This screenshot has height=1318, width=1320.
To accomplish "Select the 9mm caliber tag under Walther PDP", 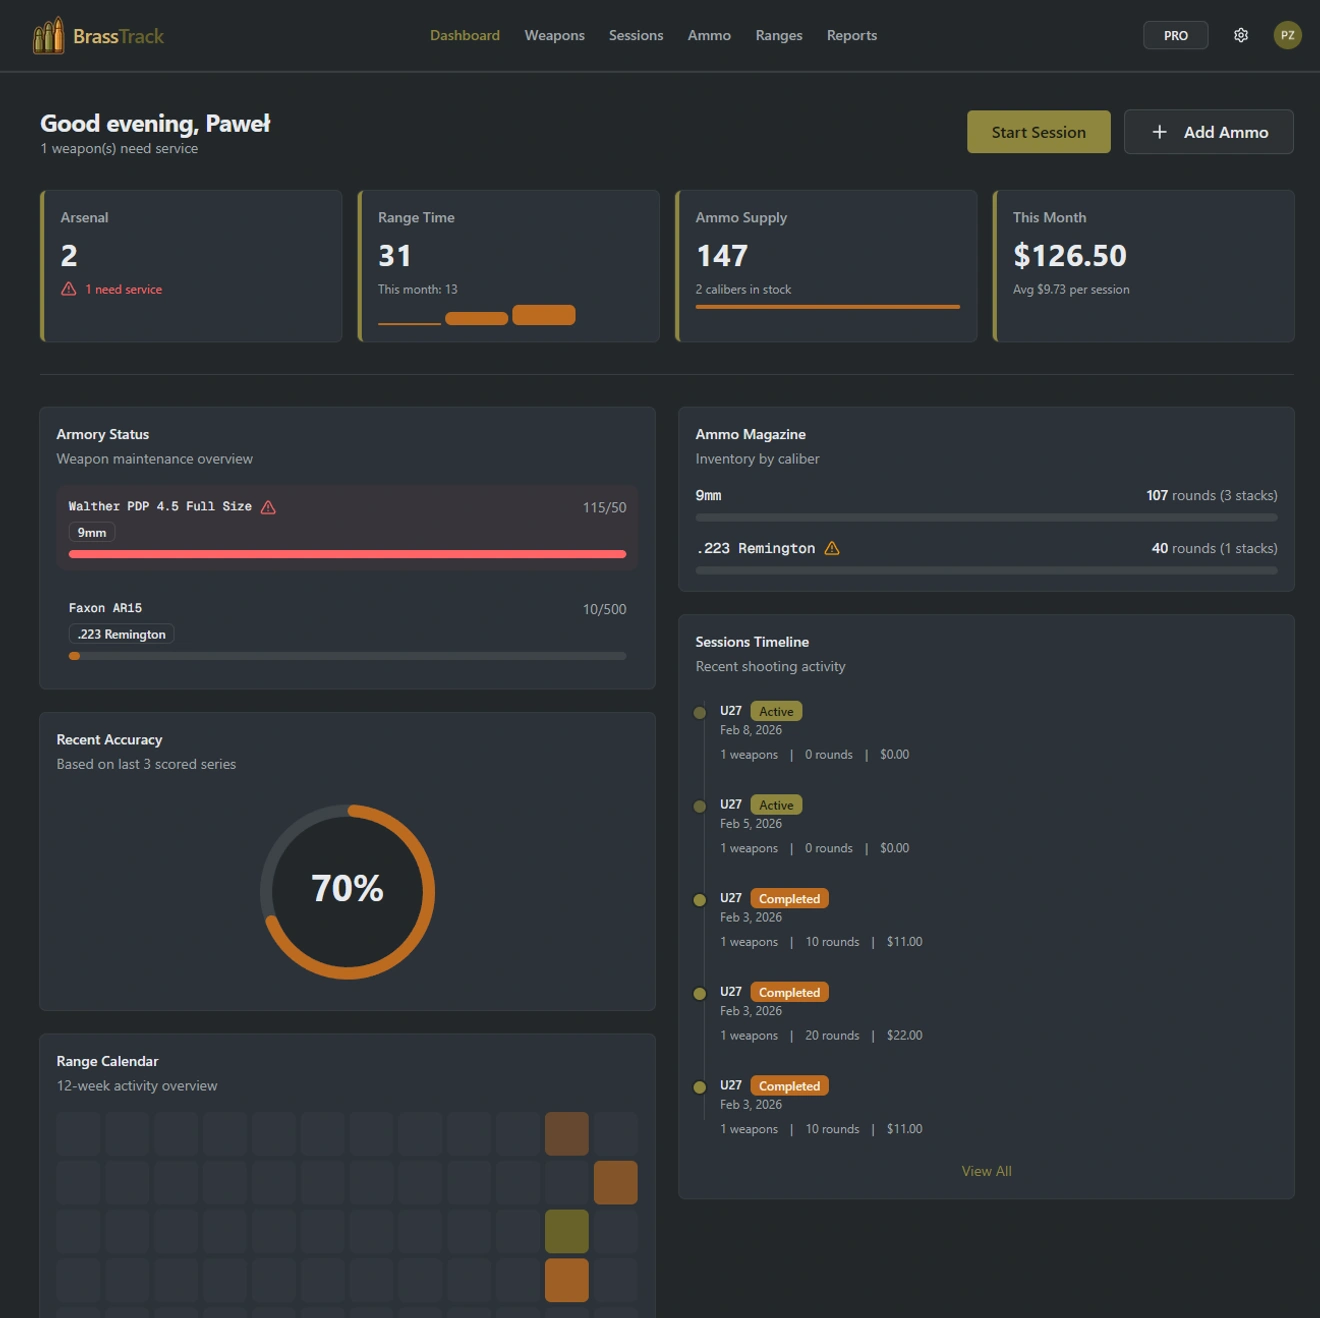I will (x=91, y=532).
